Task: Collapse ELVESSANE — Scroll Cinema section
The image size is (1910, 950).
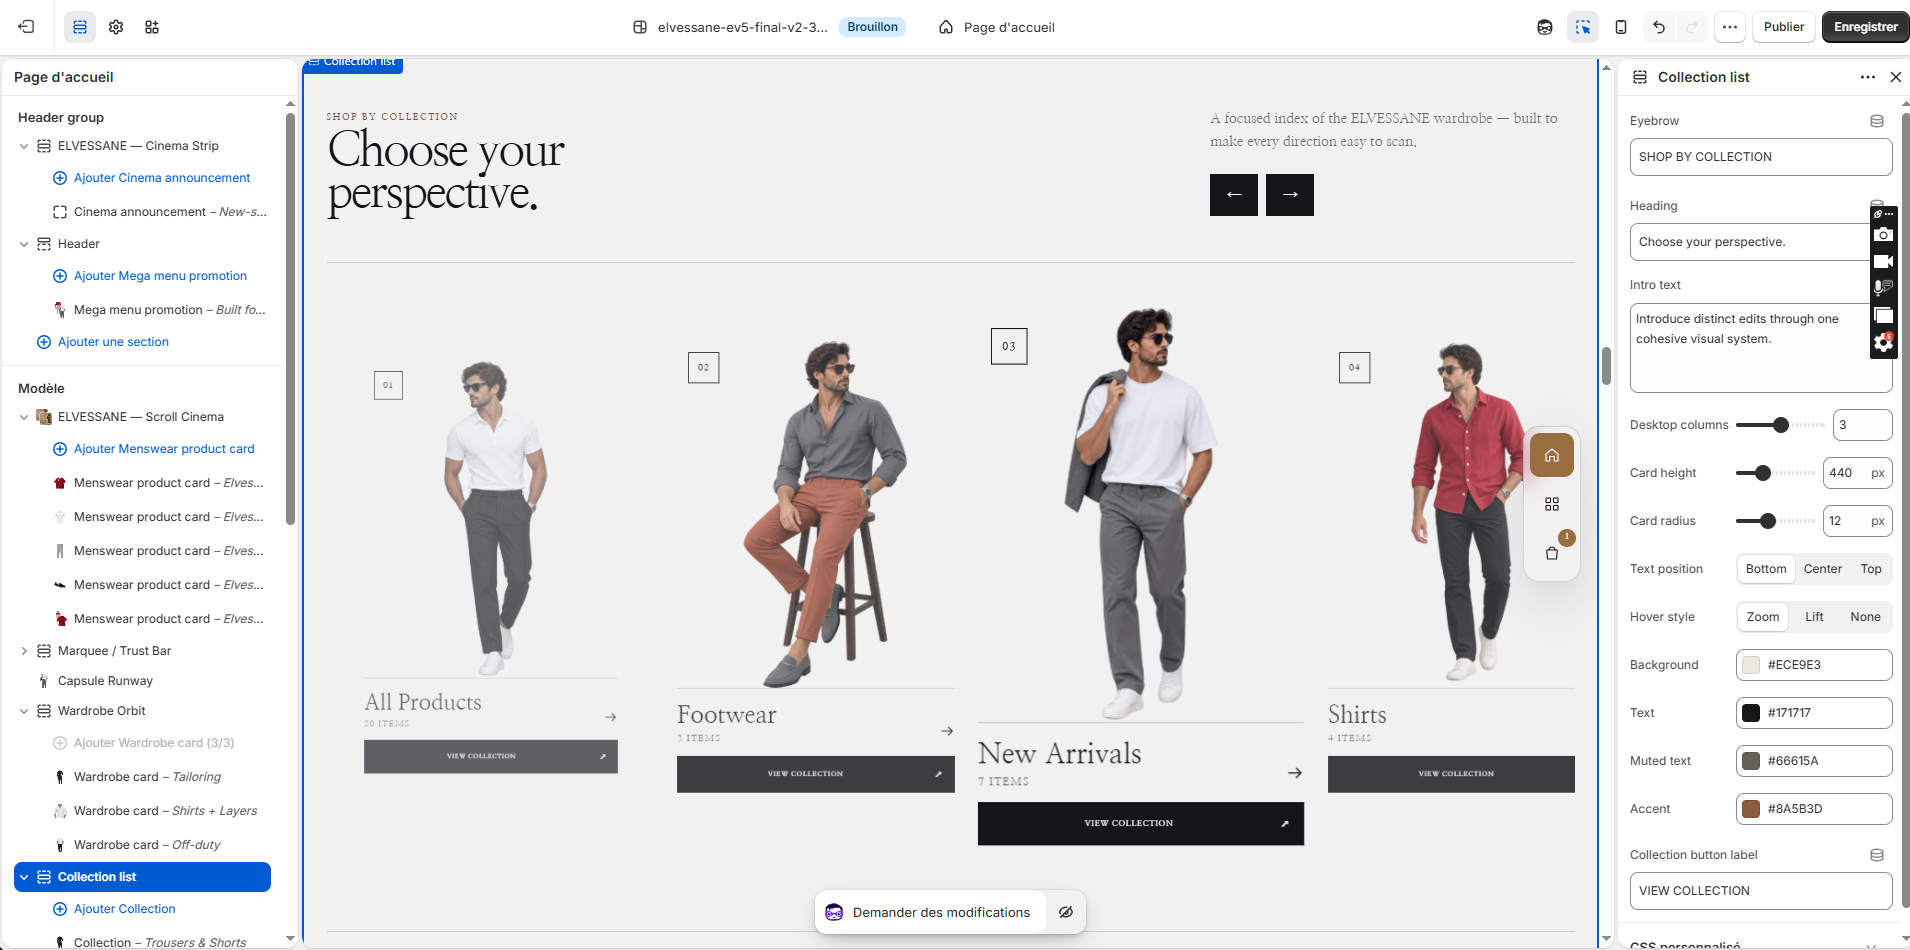Action: pos(24,417)
